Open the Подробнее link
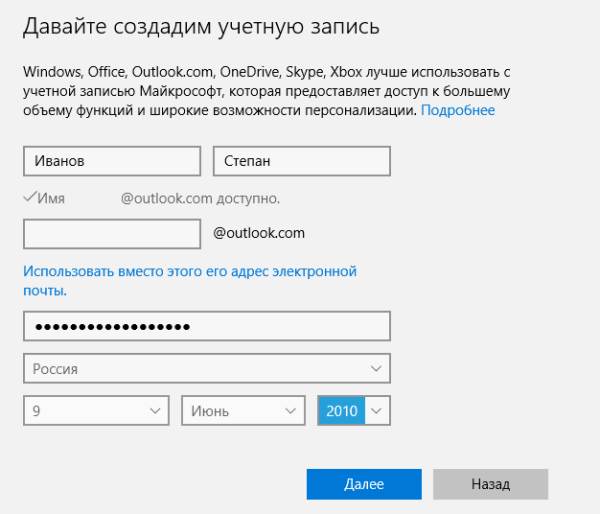600x514 pixels. tap(458, 110)
